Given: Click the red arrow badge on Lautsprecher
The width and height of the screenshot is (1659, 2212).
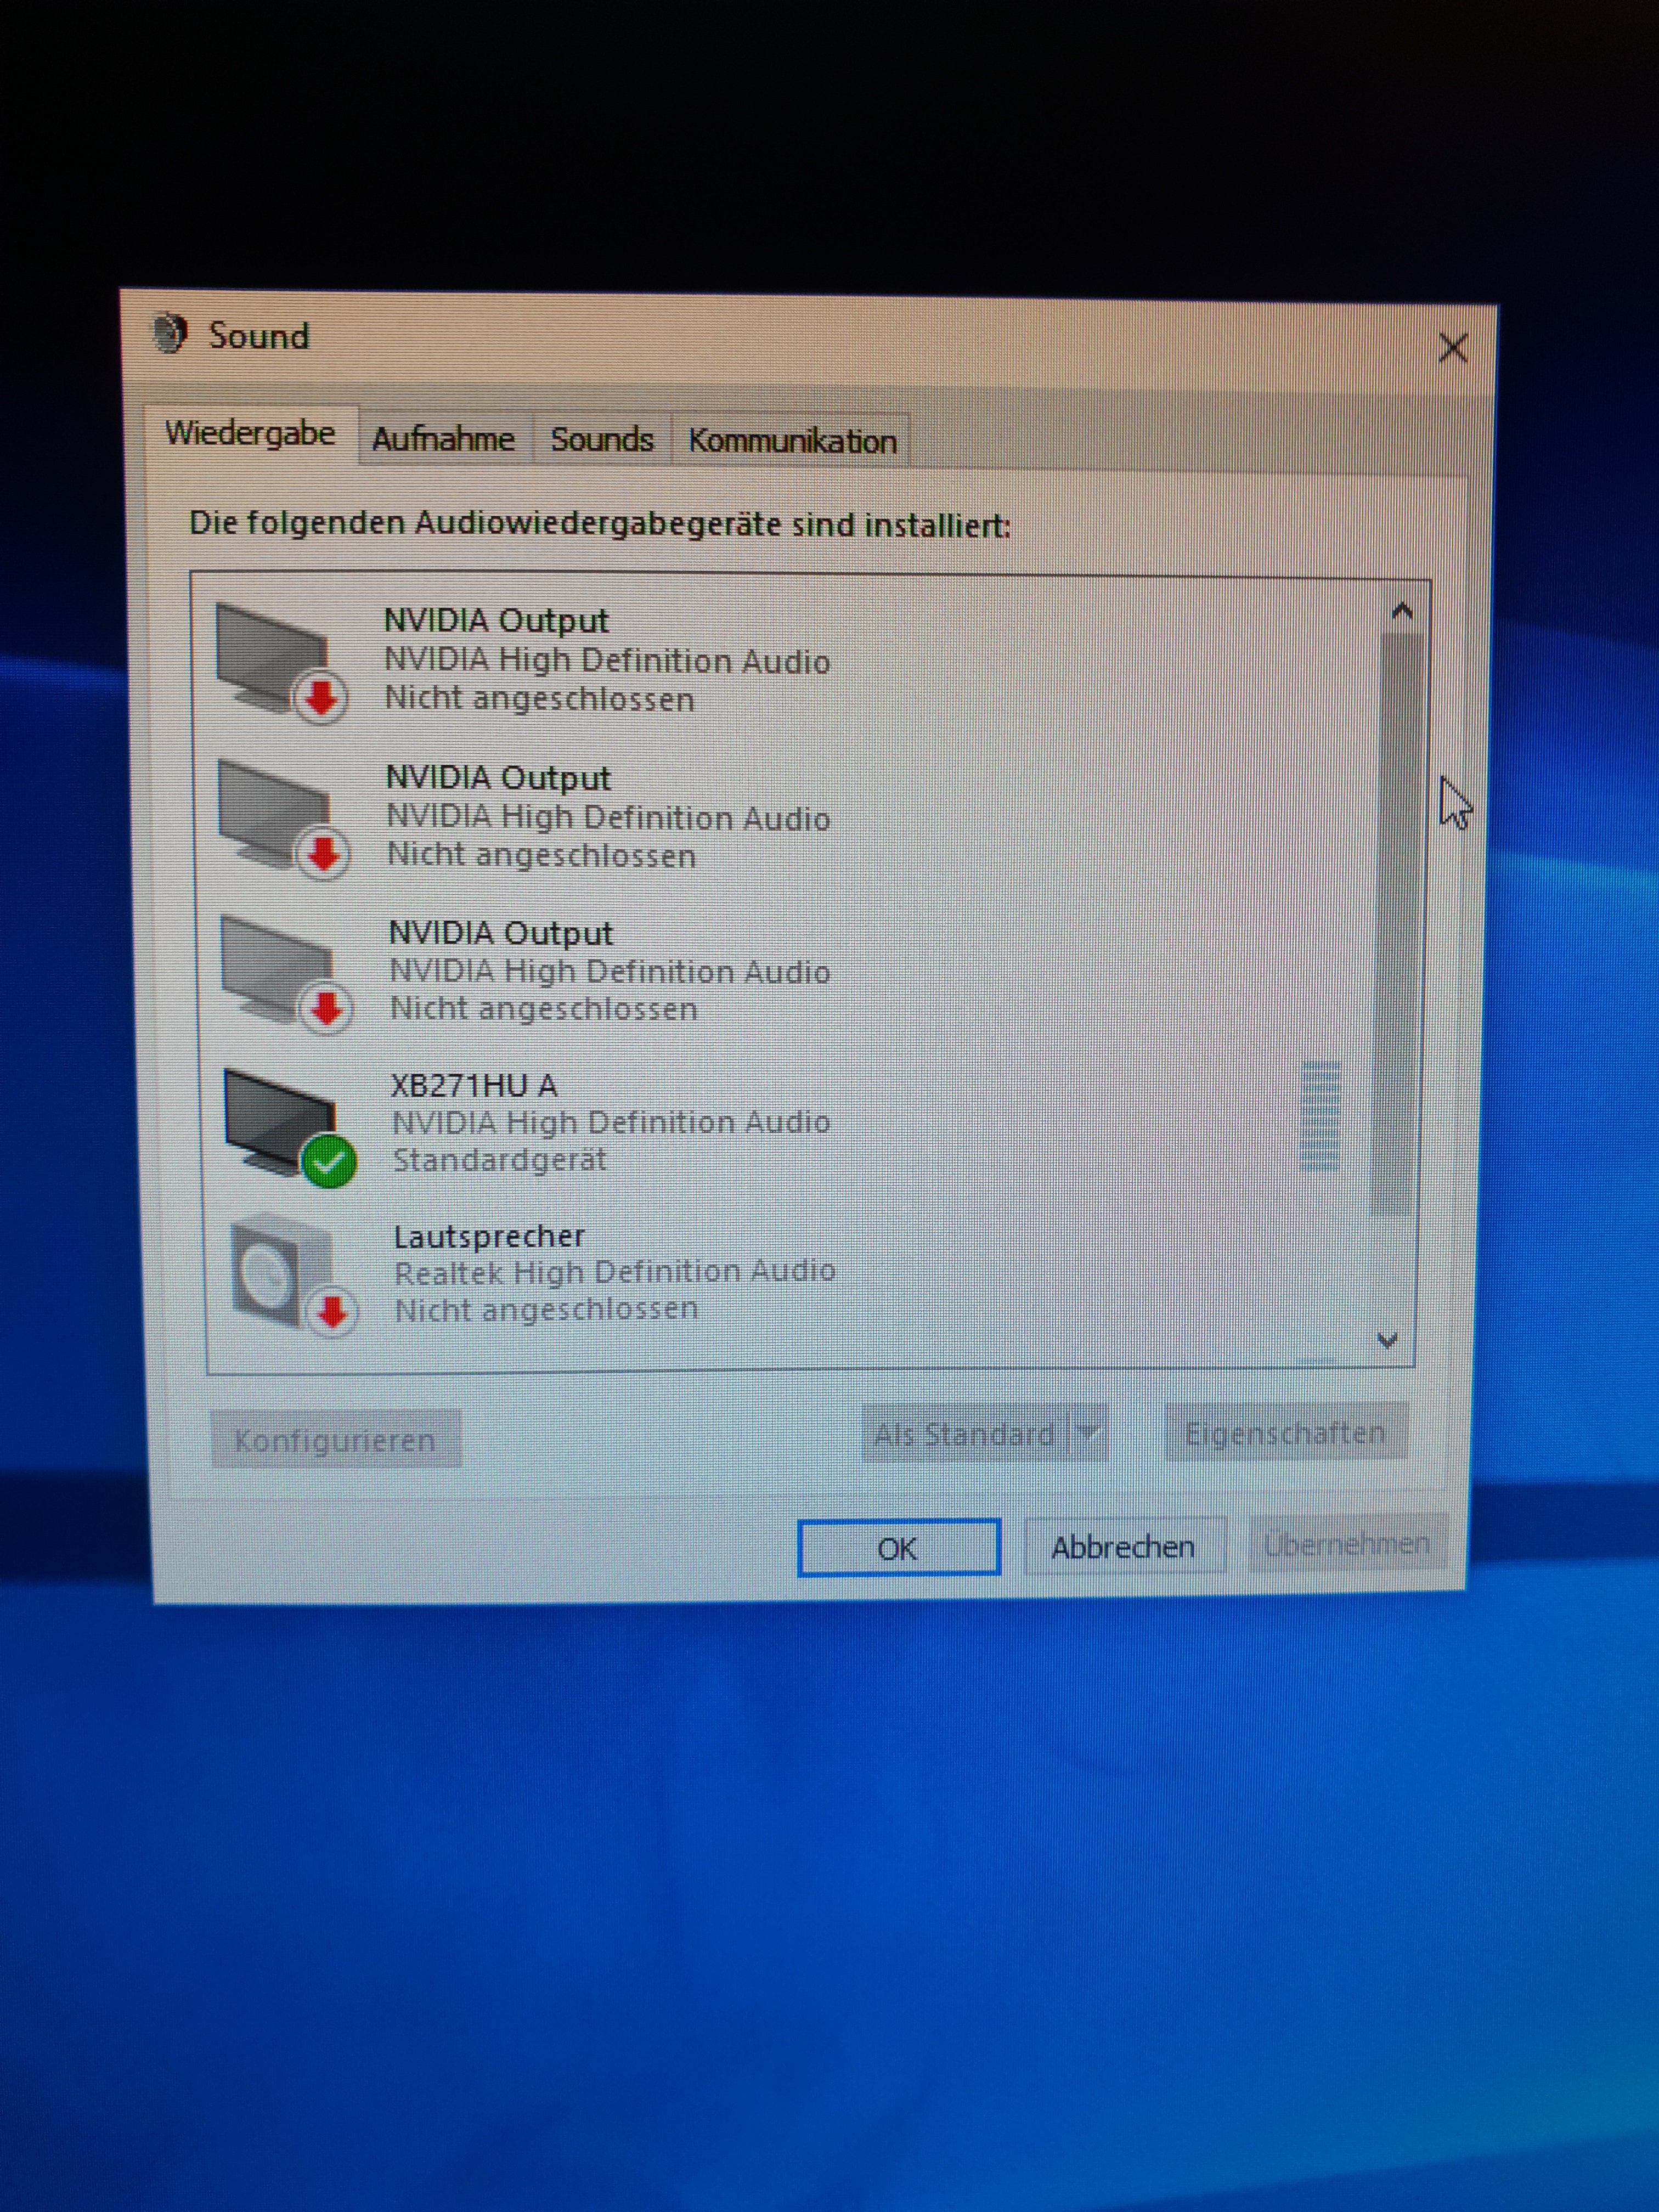Looking at the screenshot, I should 332,1311.
